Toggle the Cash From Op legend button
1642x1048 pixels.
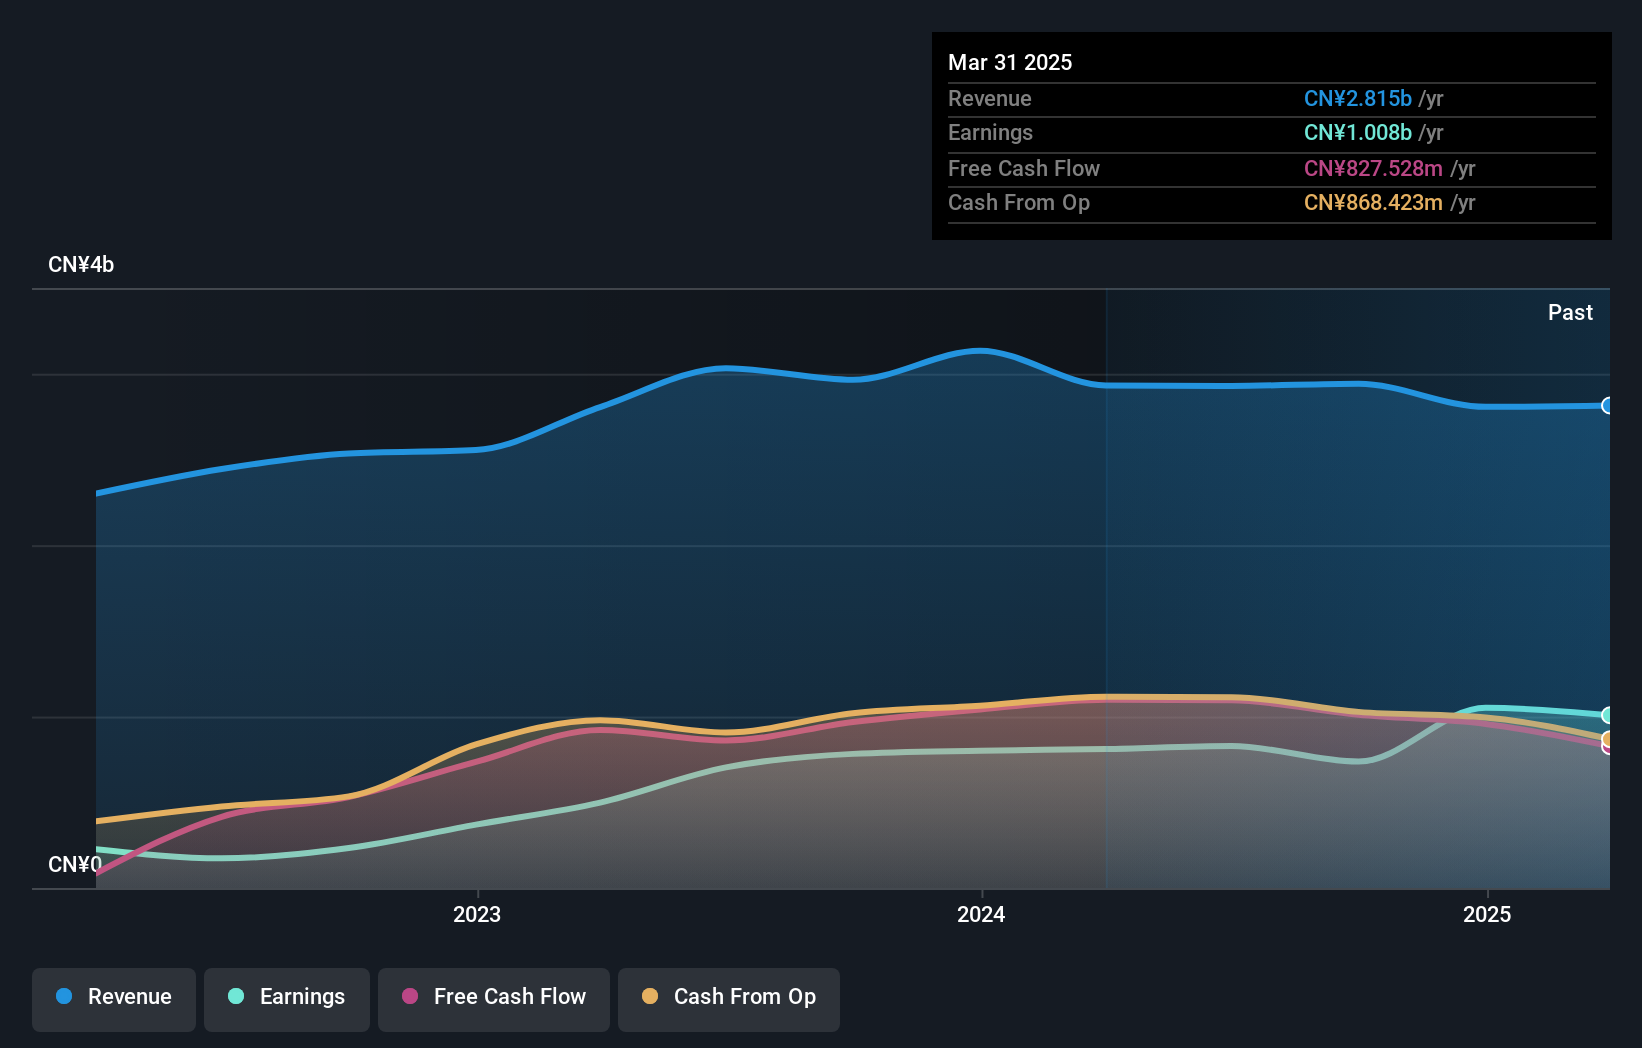tap(729, 999)
